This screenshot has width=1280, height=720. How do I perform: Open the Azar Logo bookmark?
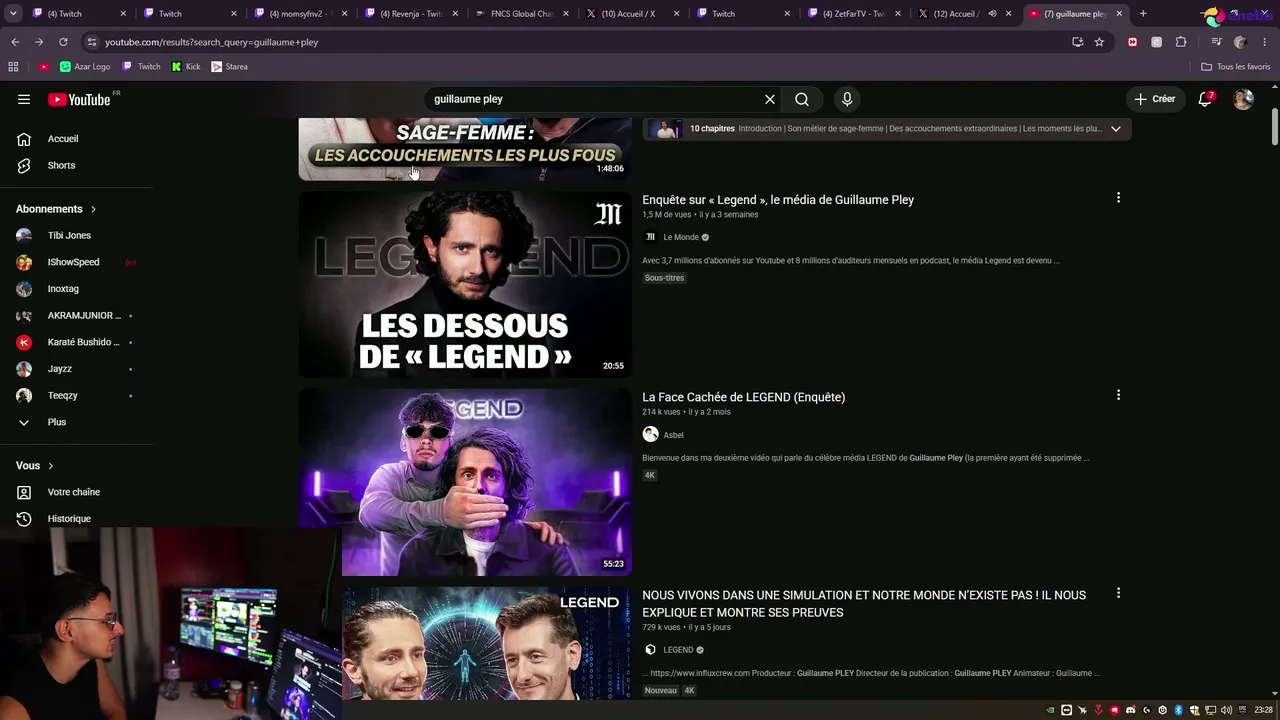tap(85, 67)
